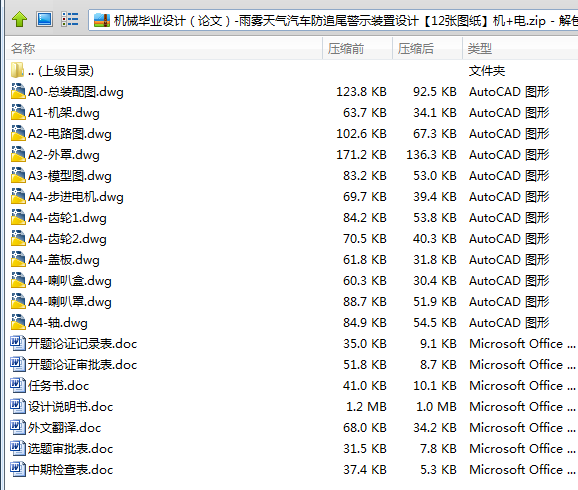The height and width of the screenshot is (490, 578).
Task: Click the 68.0 KB size of 外文翻译.doc
Action: click(x=365, y=428)
